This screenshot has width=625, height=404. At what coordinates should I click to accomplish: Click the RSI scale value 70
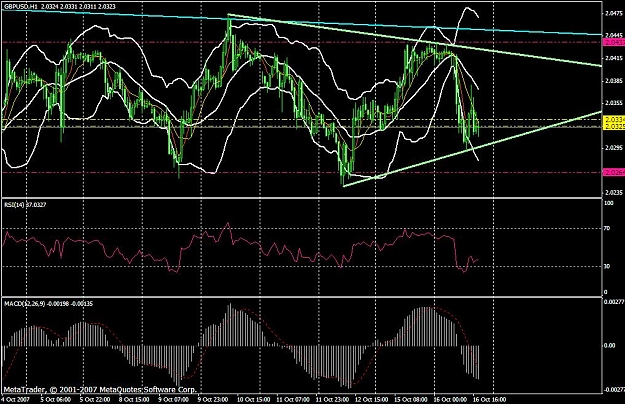point(607,229)
